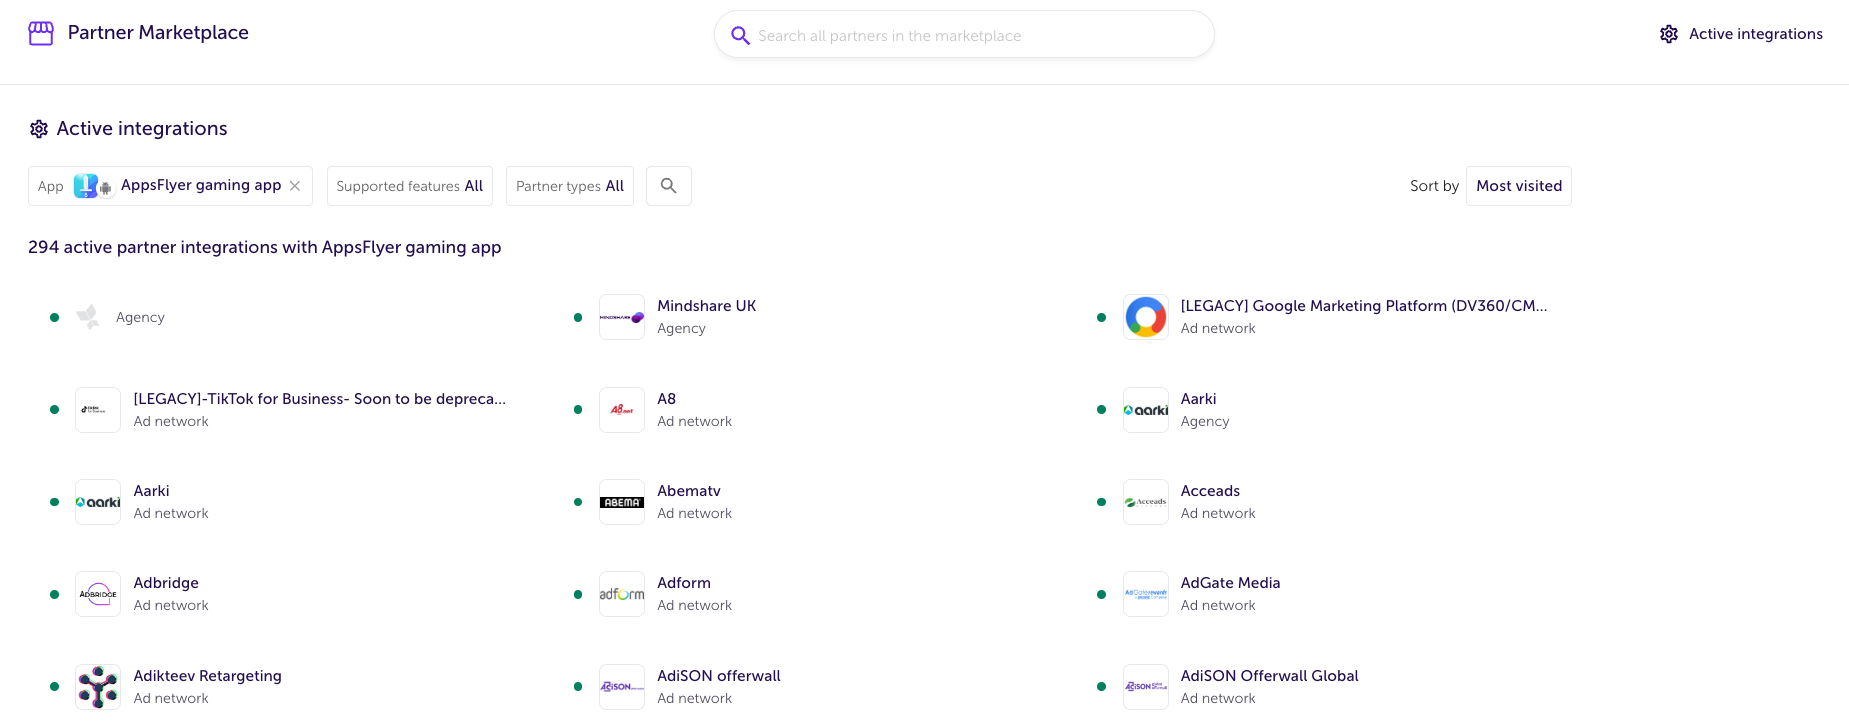Click the AdiSON Offerwall Global logo
Image resolution: width=1849 pixels, height=728 pixels.
point(1146,687)
